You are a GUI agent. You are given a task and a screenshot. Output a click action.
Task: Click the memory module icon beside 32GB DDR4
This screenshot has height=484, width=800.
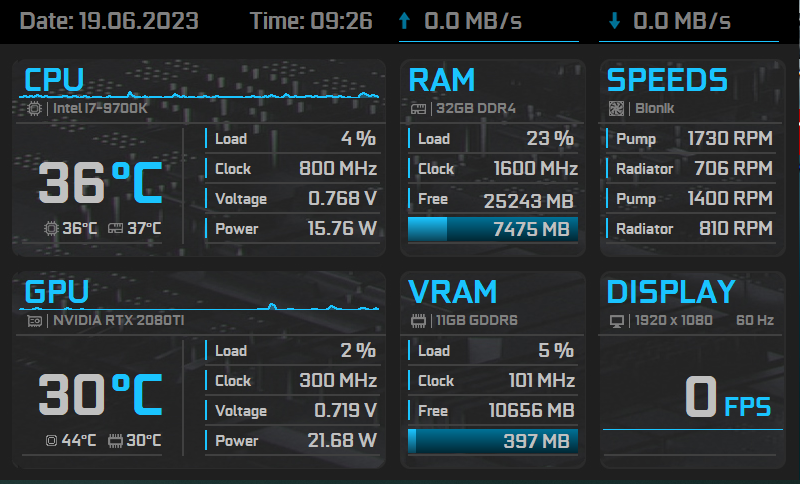417,108
